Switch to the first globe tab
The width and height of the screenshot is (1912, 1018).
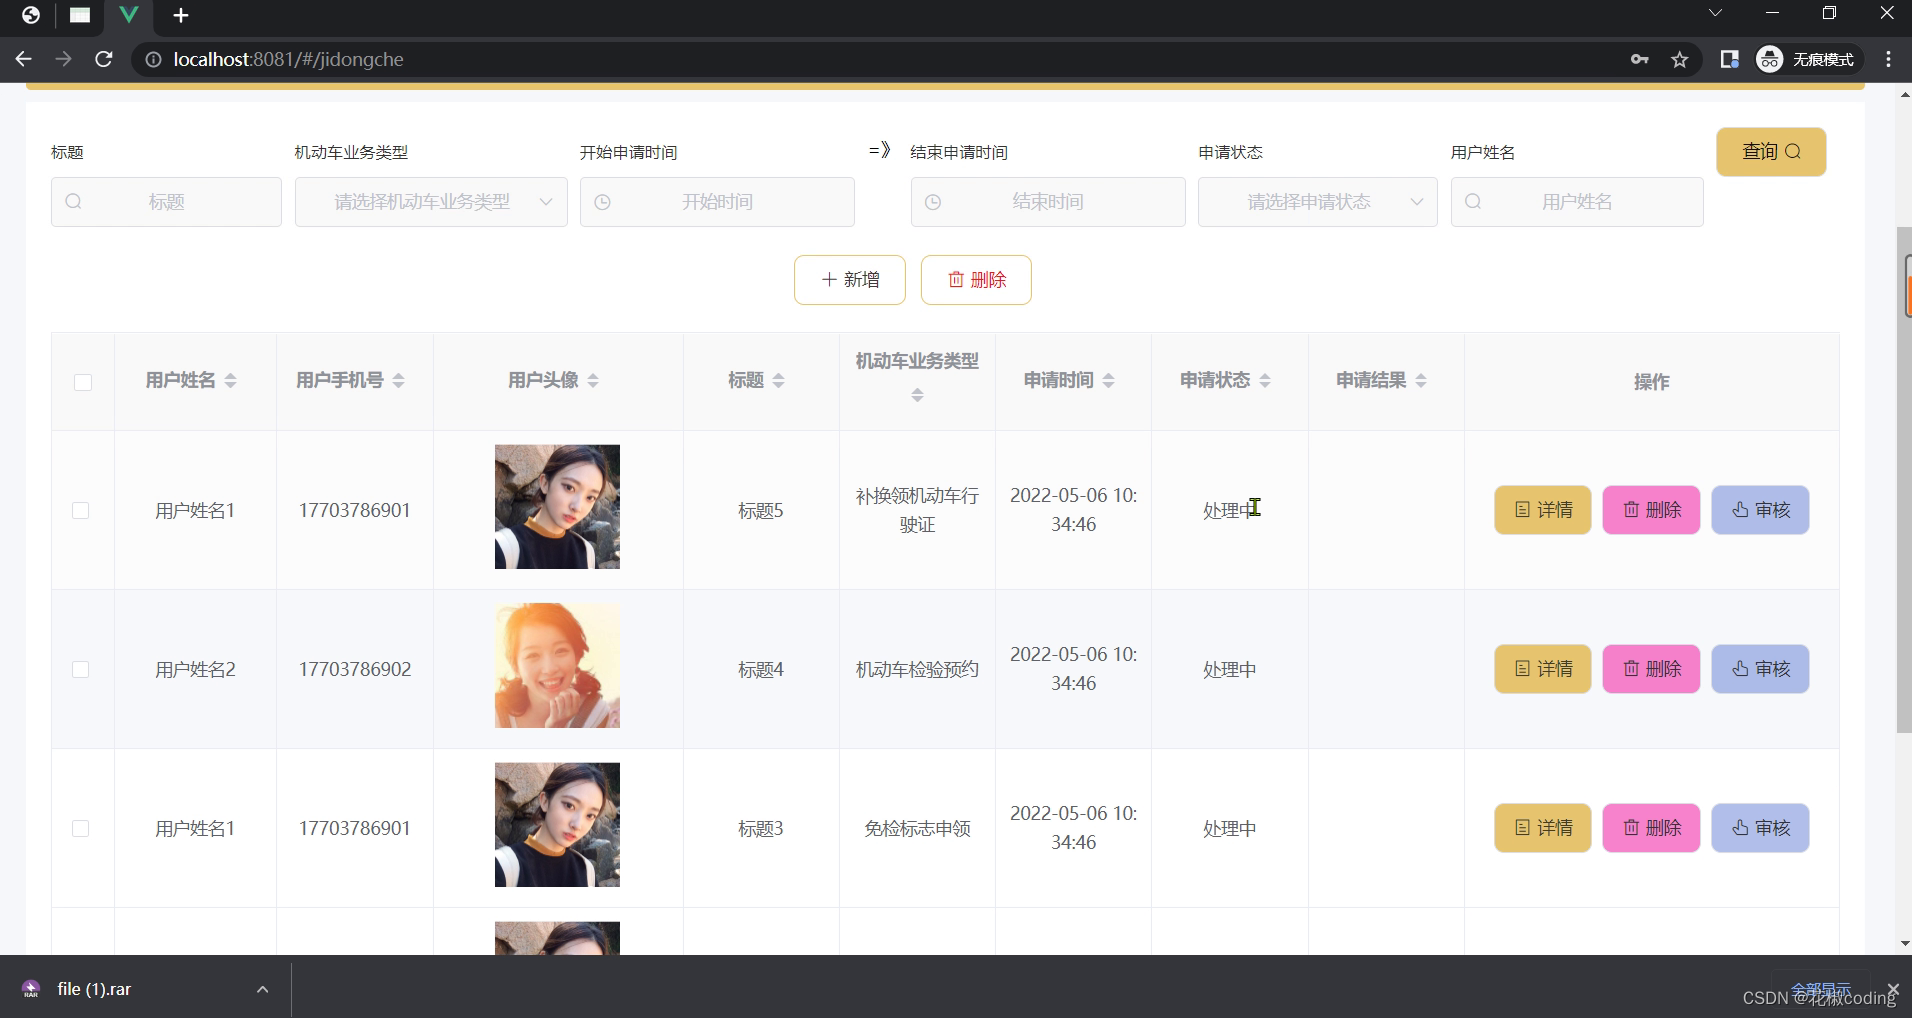pos(31,15)
